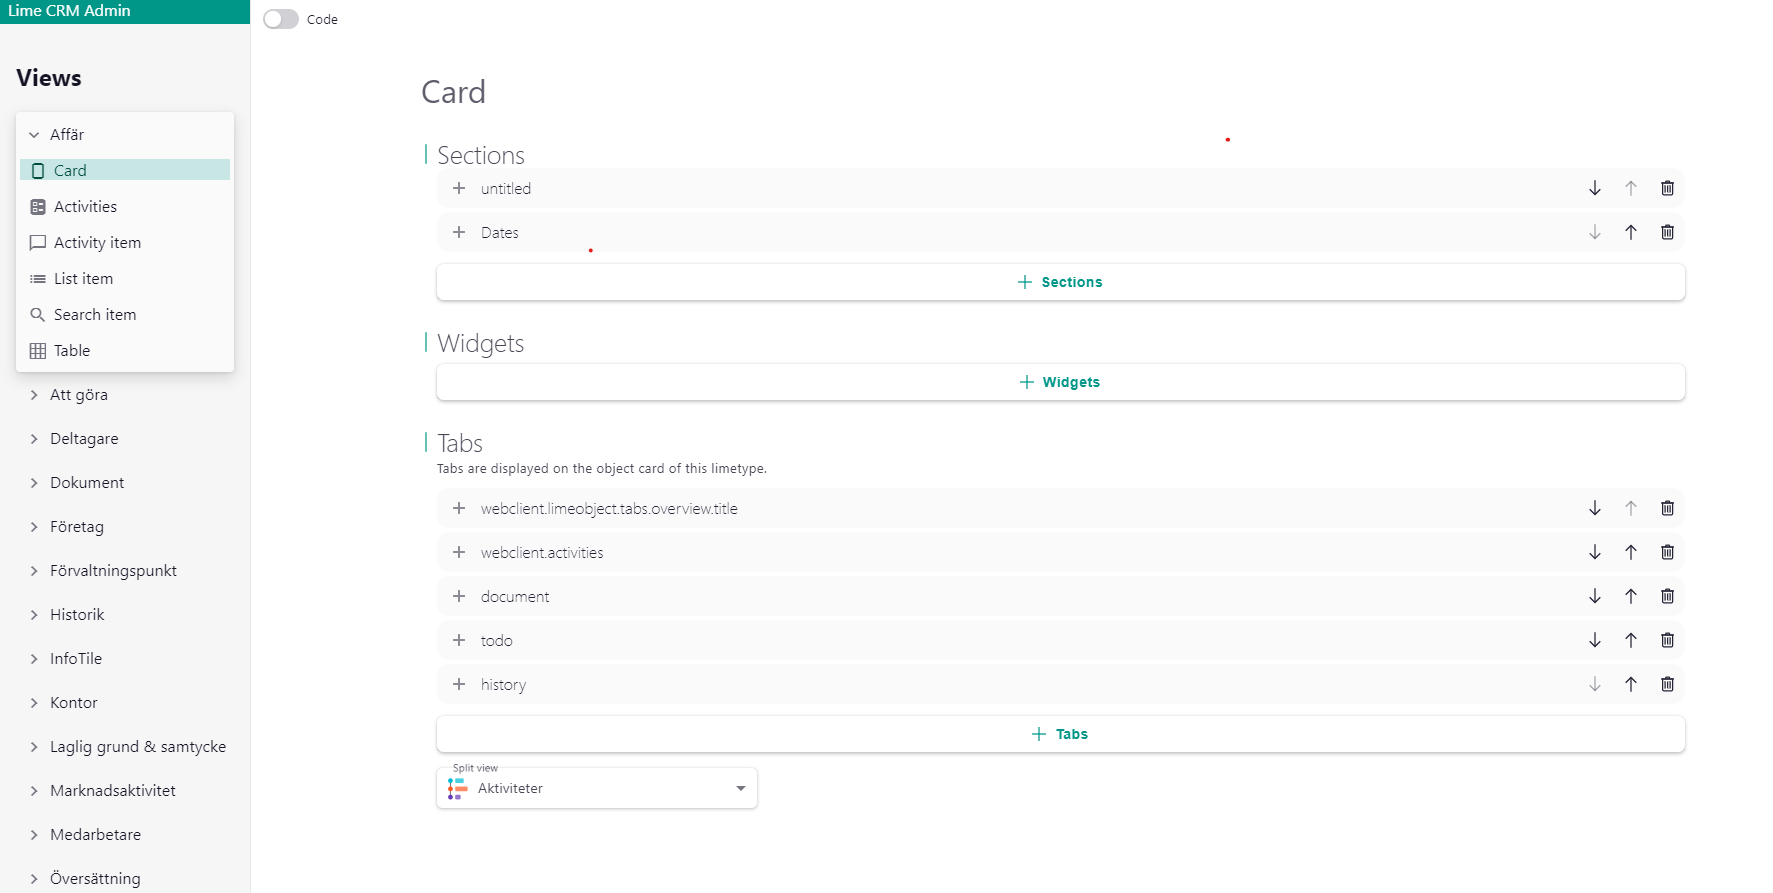Open List item view
The height and width of the screenshot is (893, 1773).
[x=125, y=278]
